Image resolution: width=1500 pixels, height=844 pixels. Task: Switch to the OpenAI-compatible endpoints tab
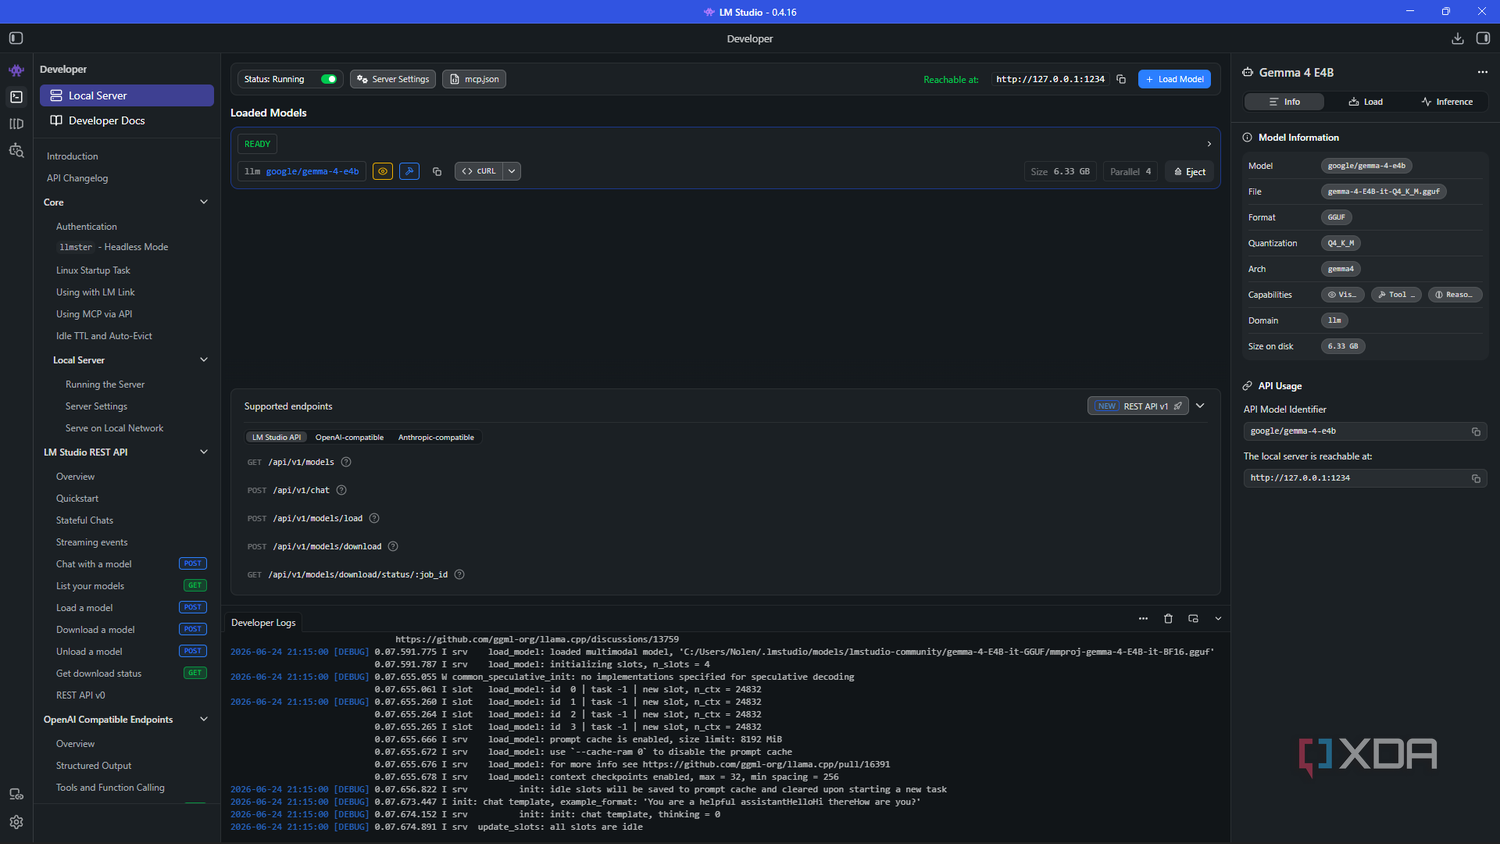tap(349, 437)
